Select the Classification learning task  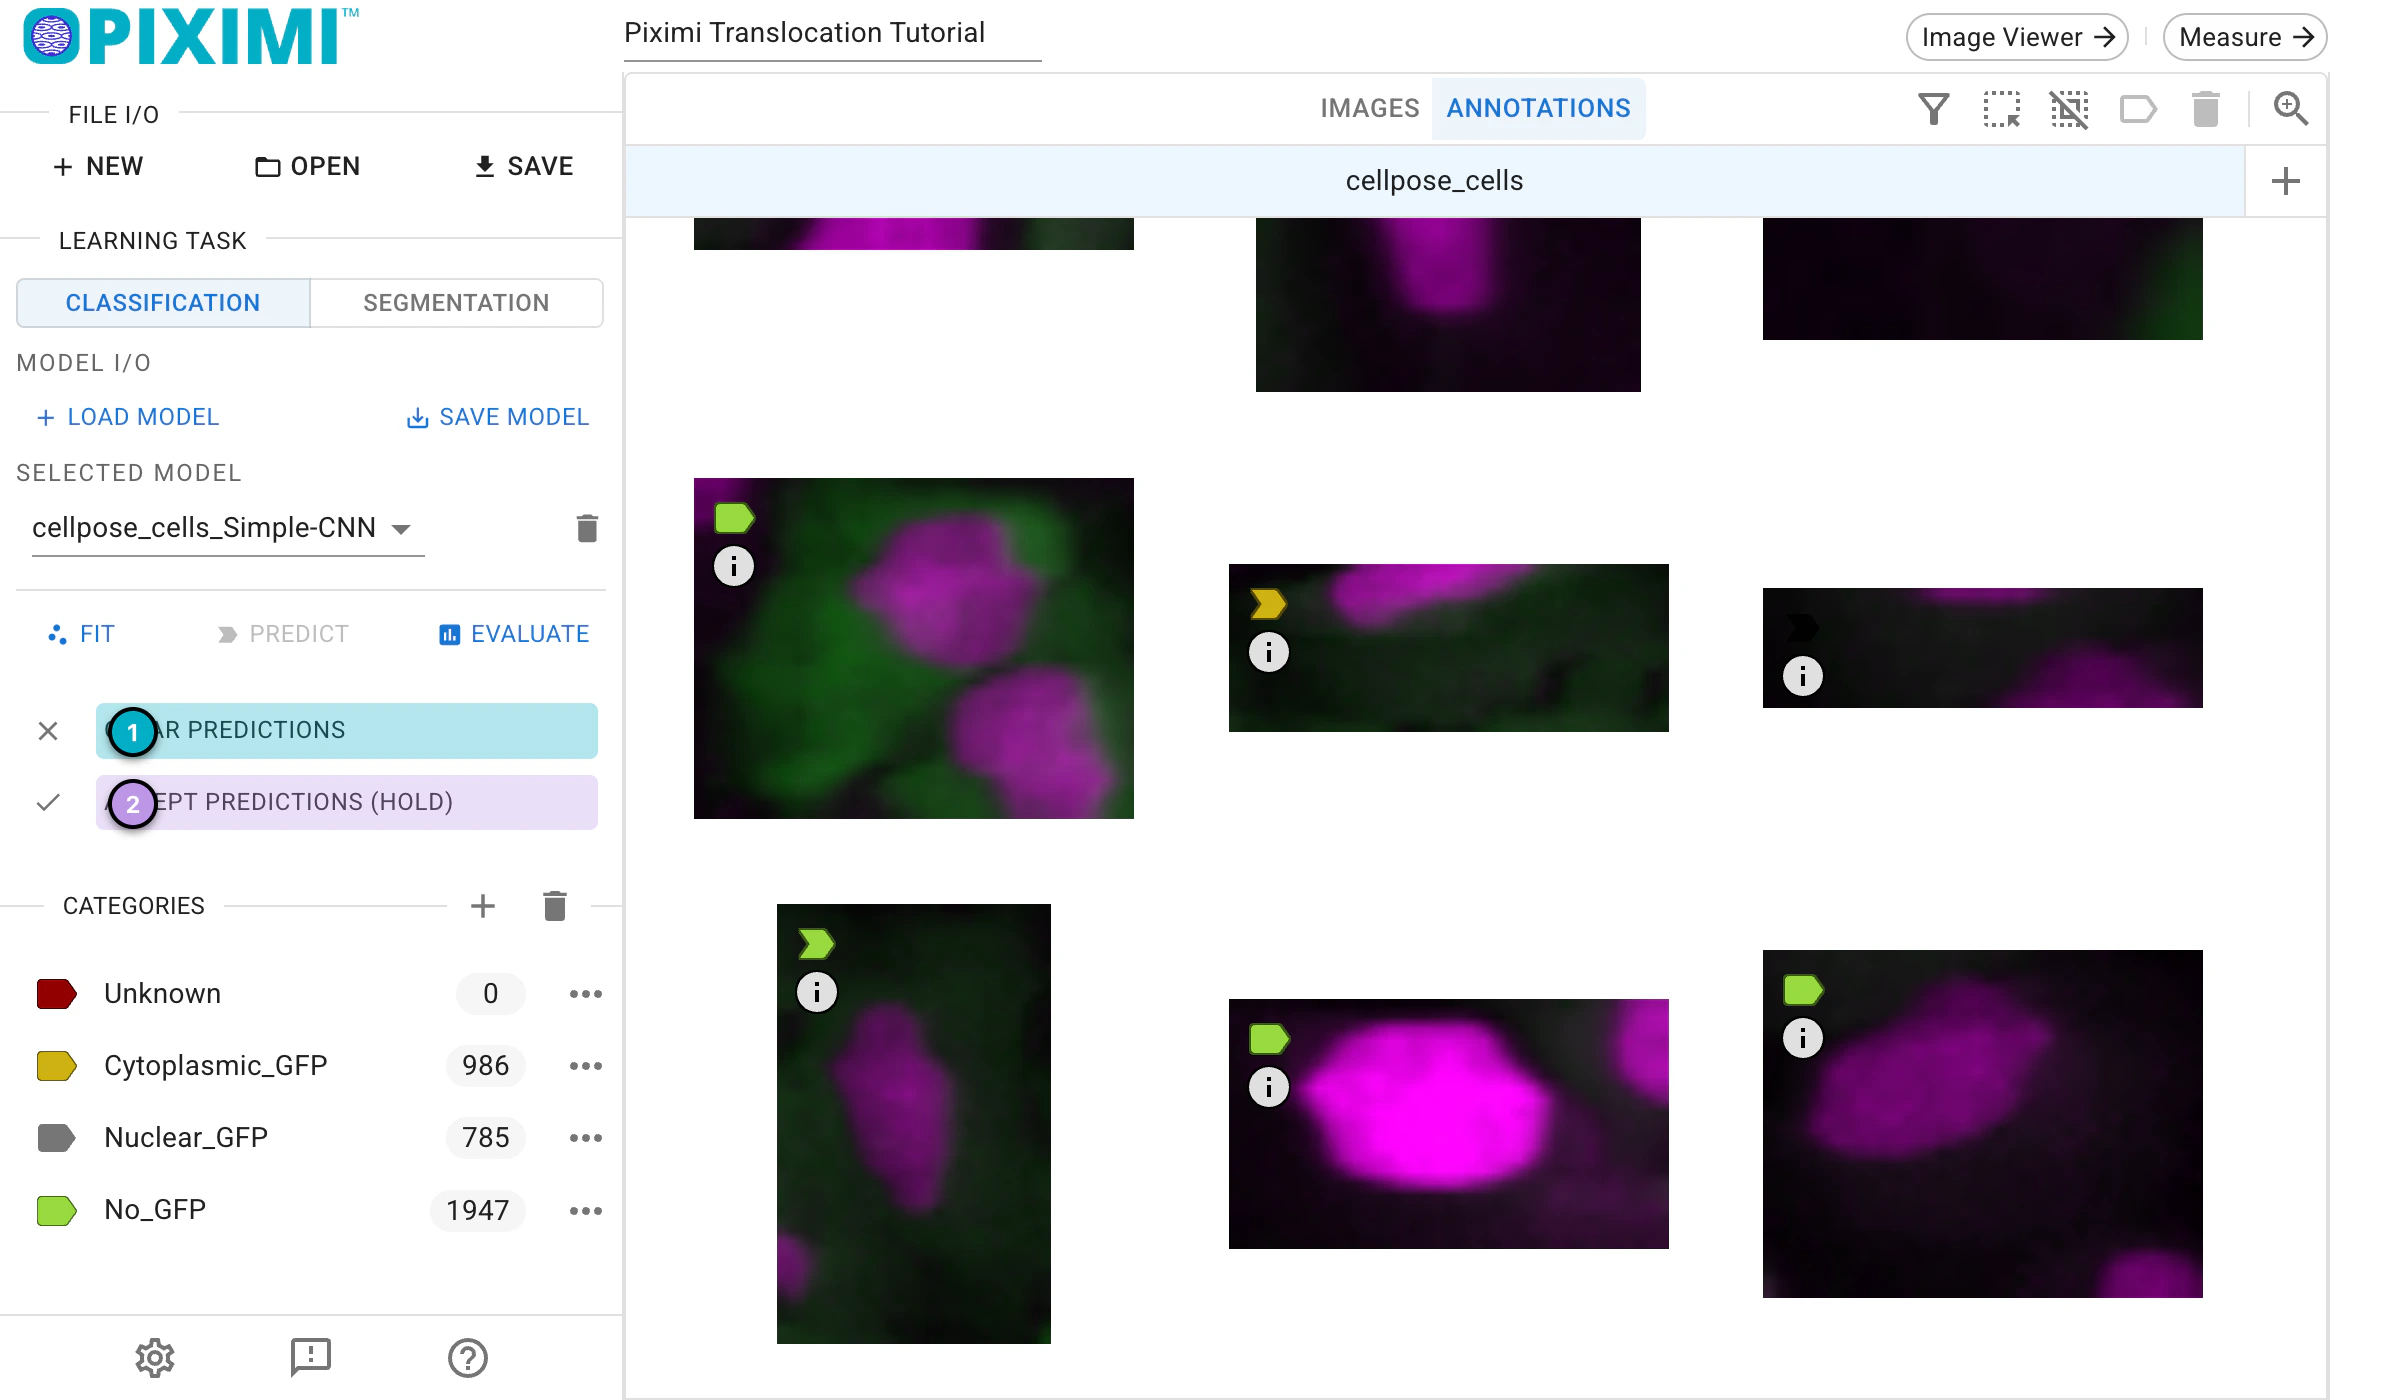[163, 303]
